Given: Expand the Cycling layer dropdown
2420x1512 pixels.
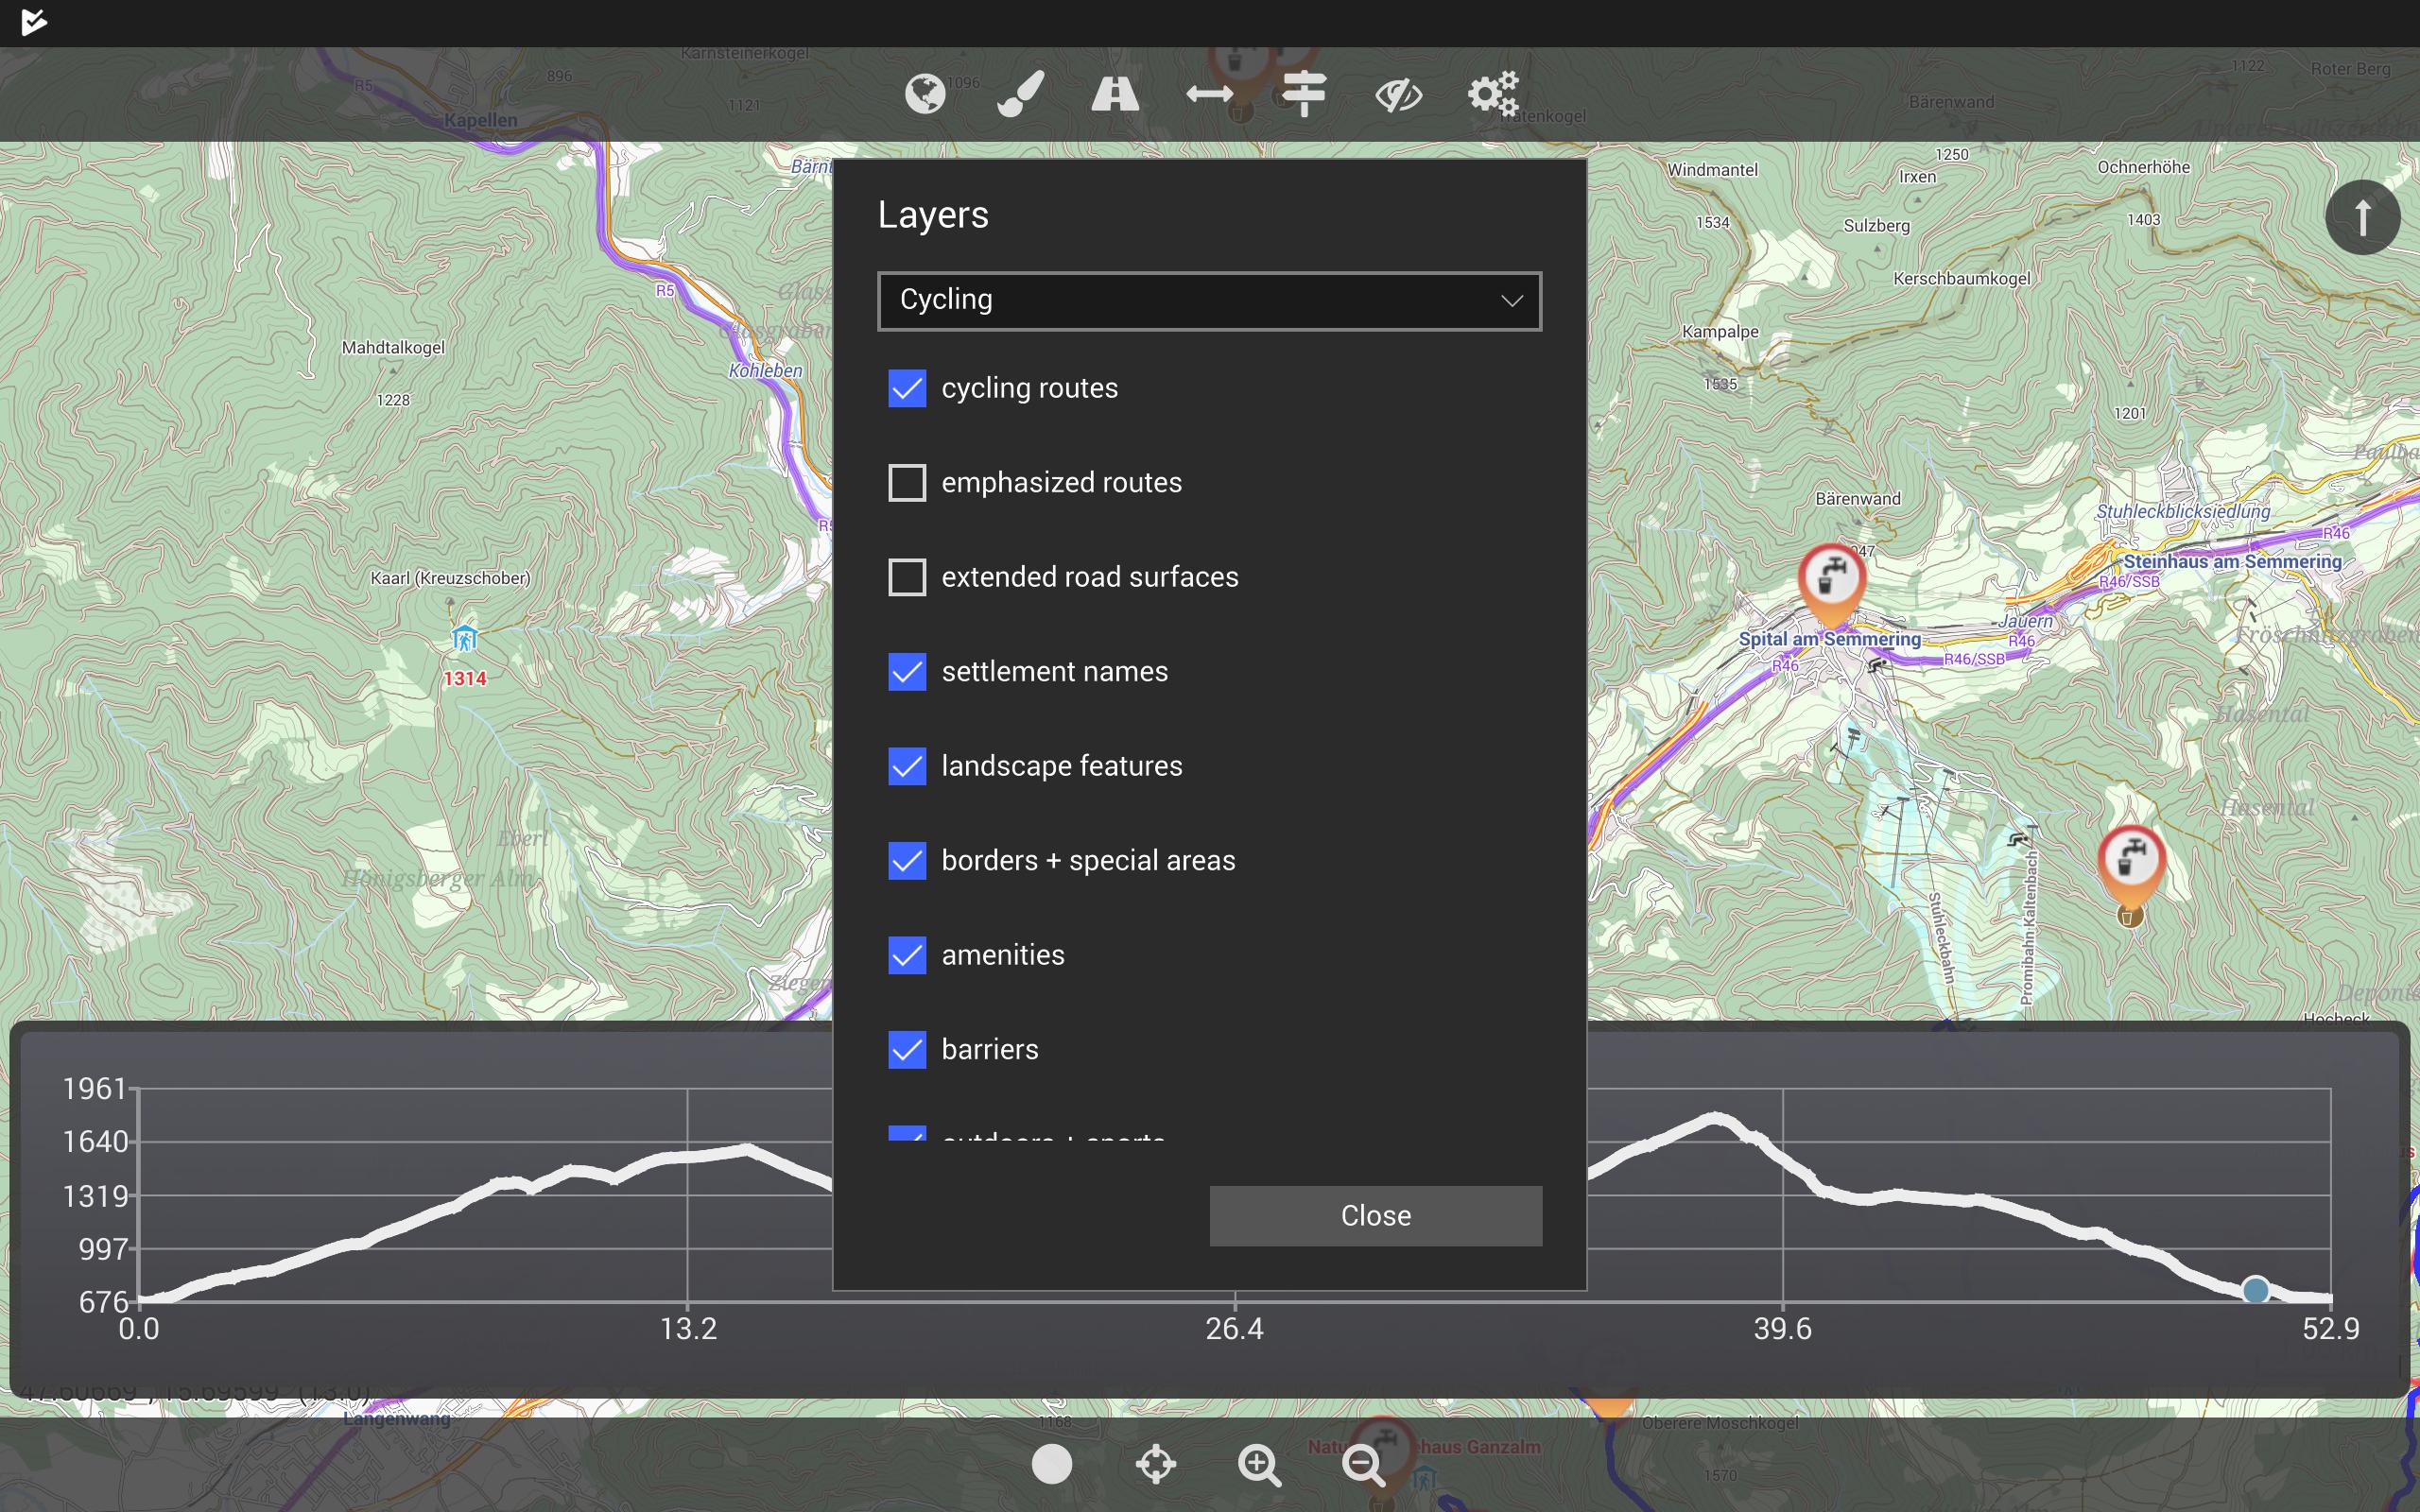Looking at the screenshot, I should coord(1209,300).
